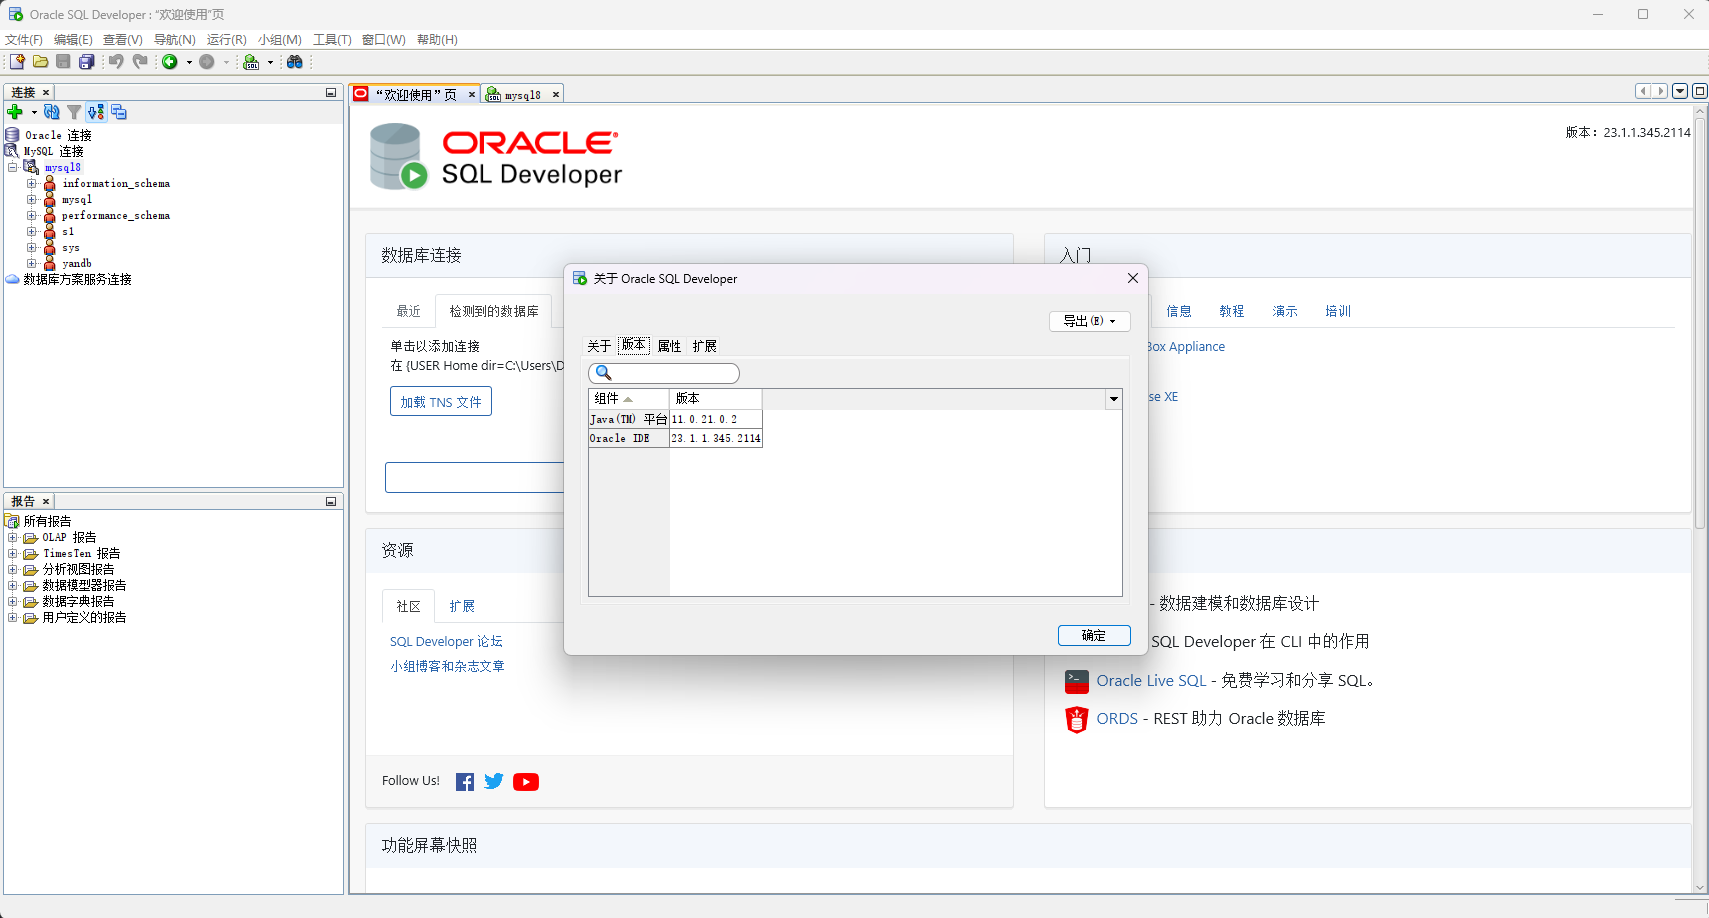The image size is (1709, 918).
Task: Open the New Connection dropdown arrow
Action: tap(34, 112)
